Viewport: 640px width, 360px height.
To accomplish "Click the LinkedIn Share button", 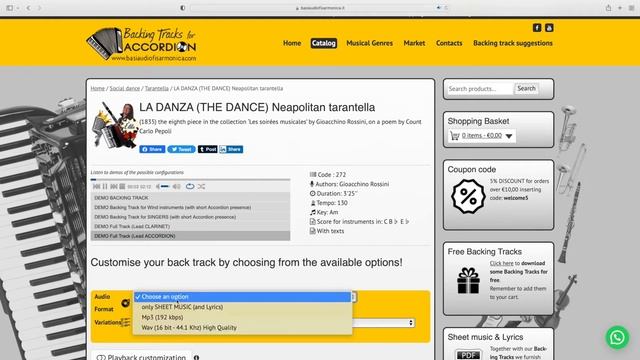I will (x=231, y=149).
